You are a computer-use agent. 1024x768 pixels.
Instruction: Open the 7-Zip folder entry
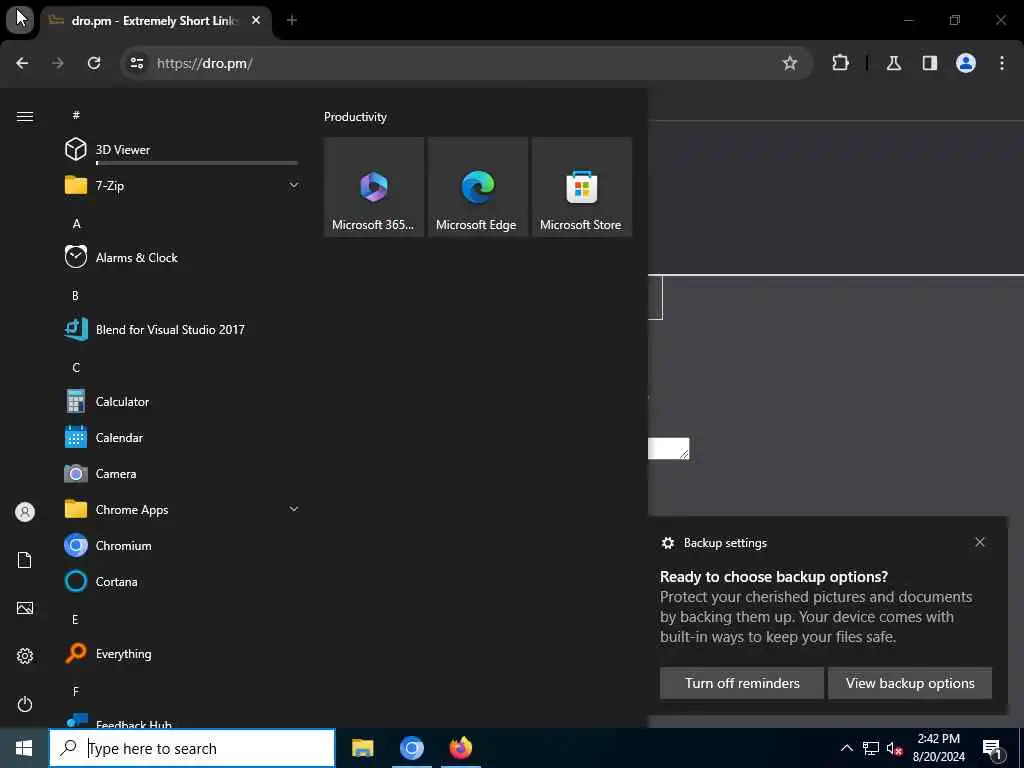(182, 185)
